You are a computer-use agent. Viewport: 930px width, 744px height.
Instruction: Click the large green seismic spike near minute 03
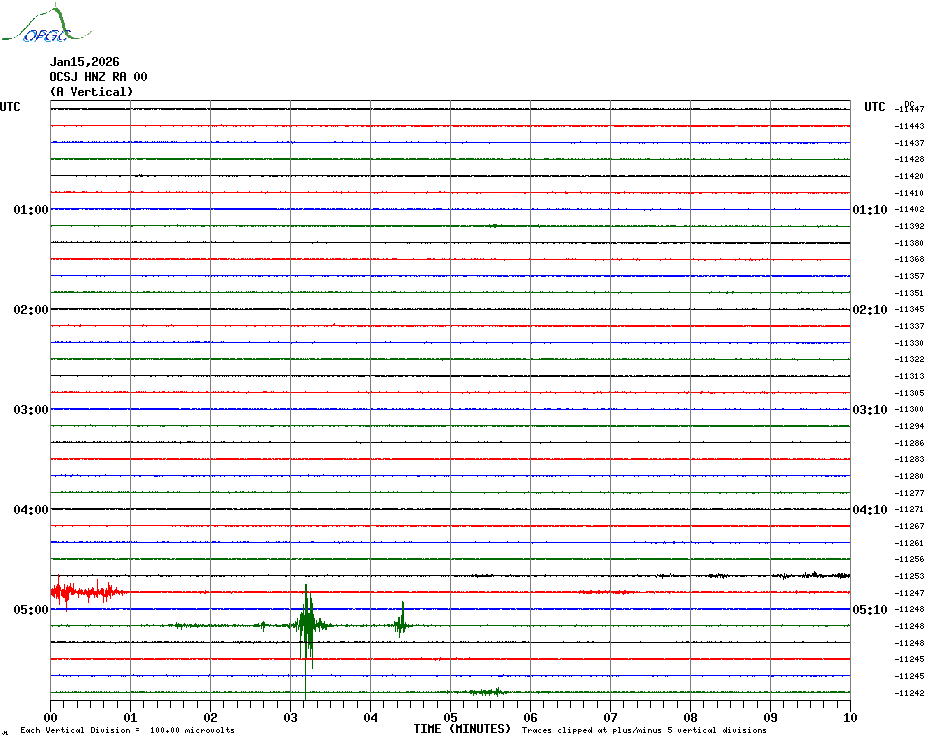(307, 626)
